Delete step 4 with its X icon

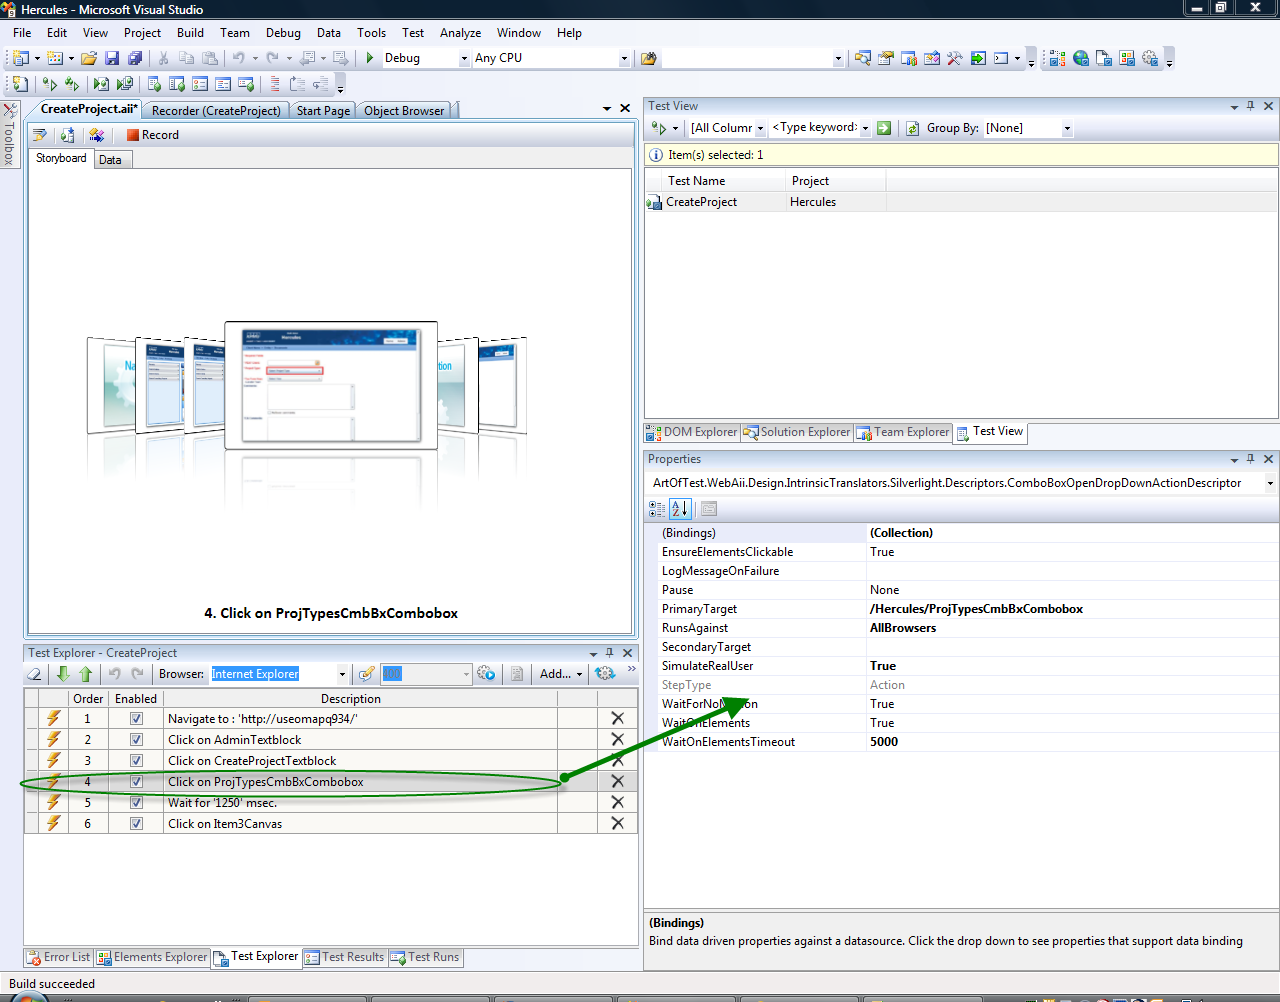click(618, 782)
